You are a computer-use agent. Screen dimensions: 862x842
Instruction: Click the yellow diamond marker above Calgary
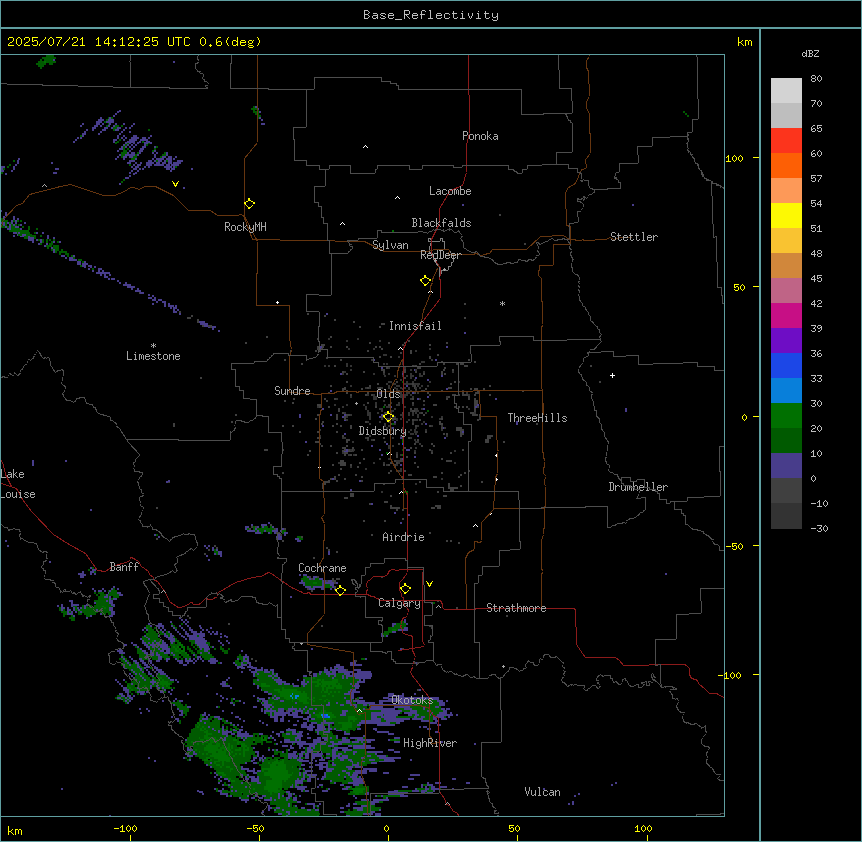(405, 589)
